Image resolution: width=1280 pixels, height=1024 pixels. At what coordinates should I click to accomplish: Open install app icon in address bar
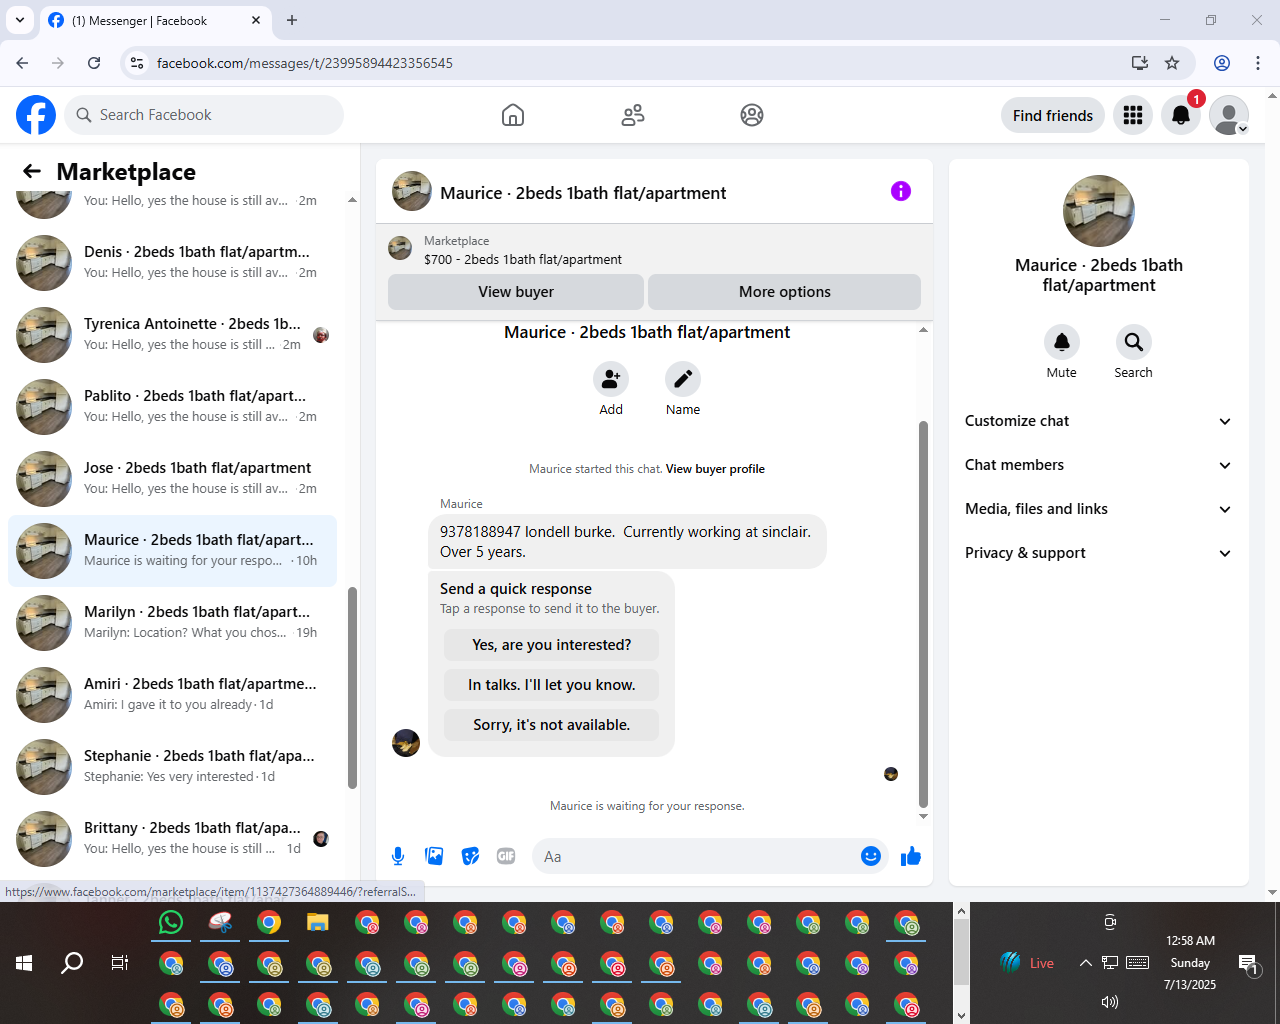1140,63
